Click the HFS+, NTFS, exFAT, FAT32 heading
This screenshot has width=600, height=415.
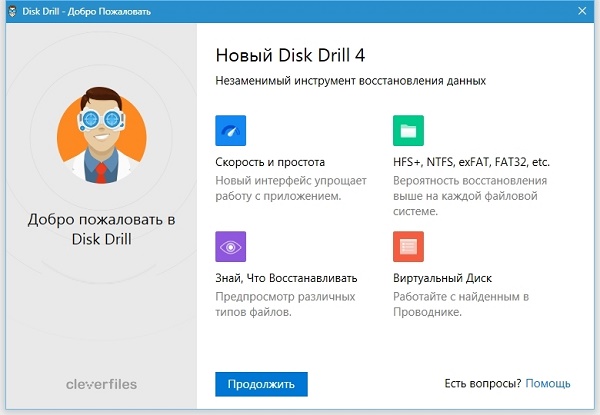click(x=471, y=162)
